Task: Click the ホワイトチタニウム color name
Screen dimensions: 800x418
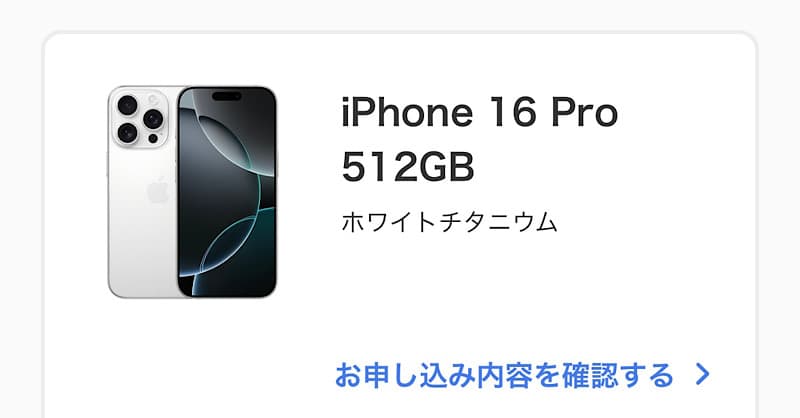Action: [x=449, y=223]
